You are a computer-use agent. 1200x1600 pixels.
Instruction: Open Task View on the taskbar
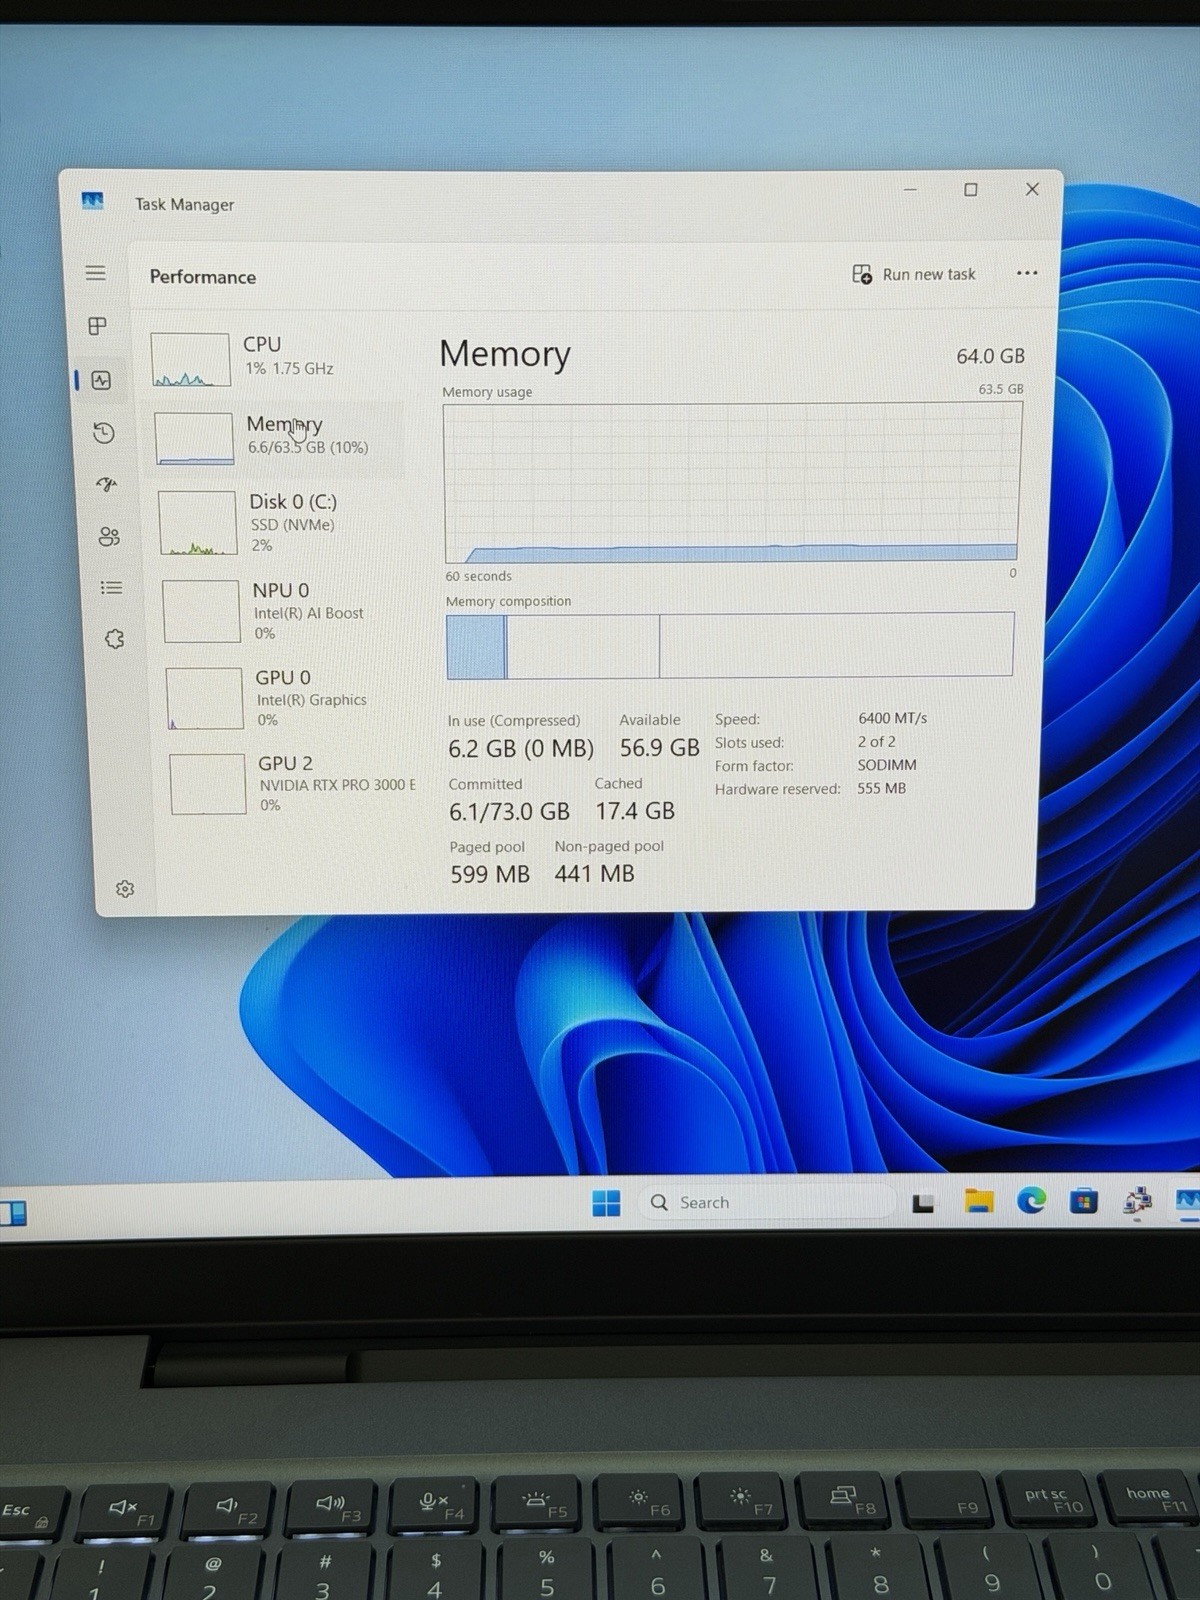(x=923, y=1203)
